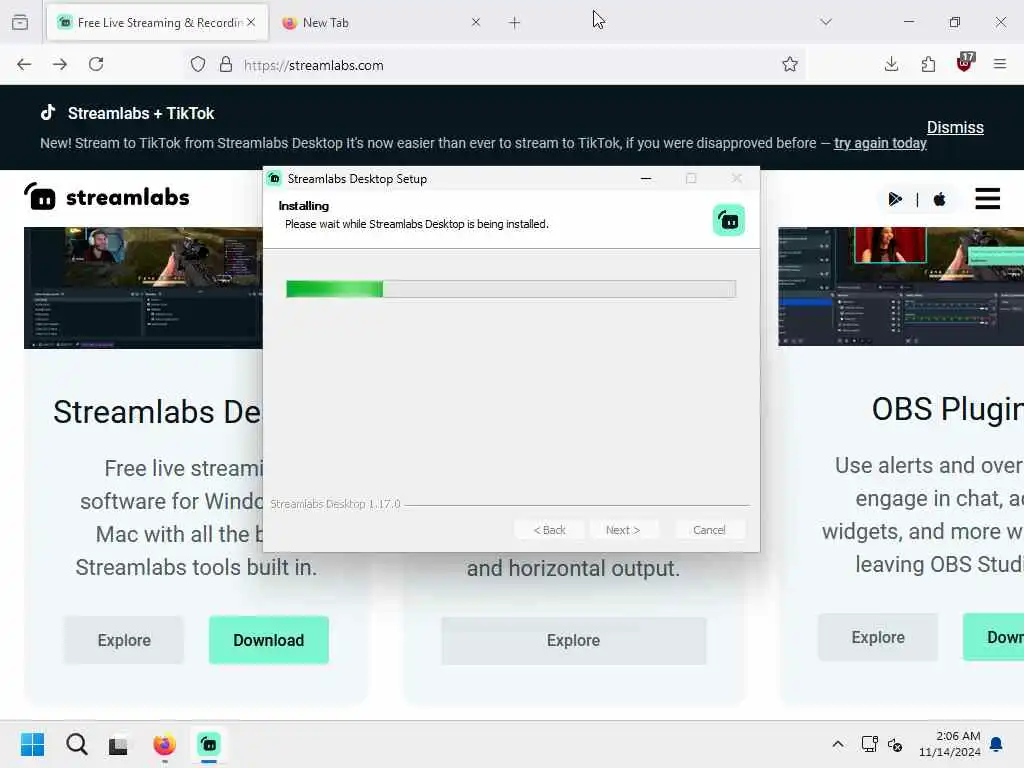Download the OBS Plugin

point(993,637)
